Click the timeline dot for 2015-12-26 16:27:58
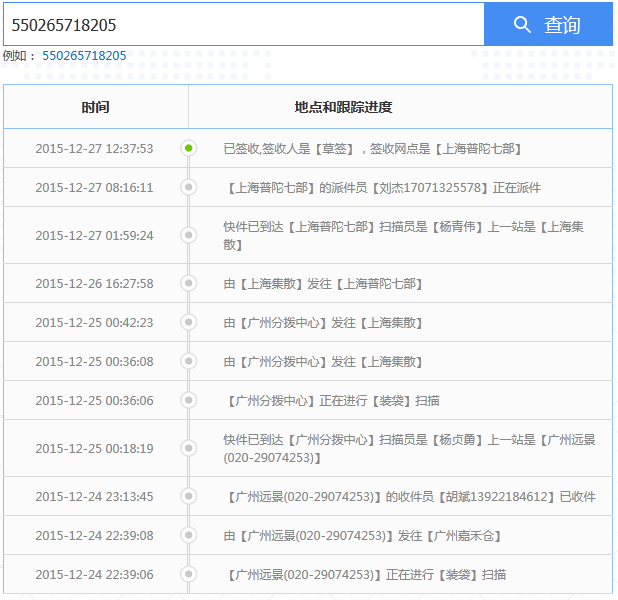 pyautogui.click(x=189, y=283)
